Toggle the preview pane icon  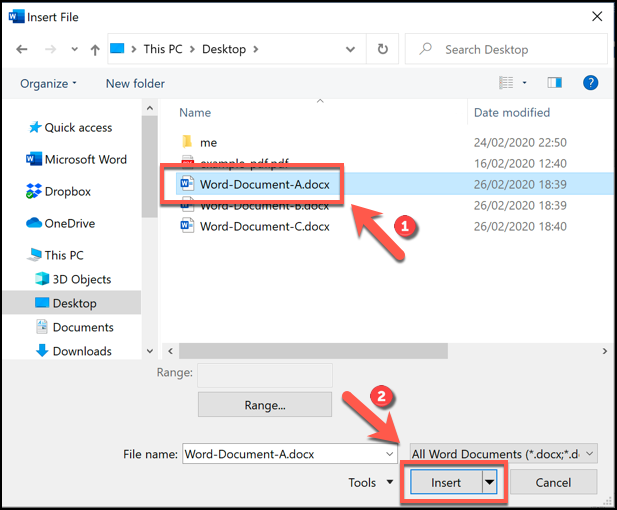pyautogui.click(x=555, y=83)
